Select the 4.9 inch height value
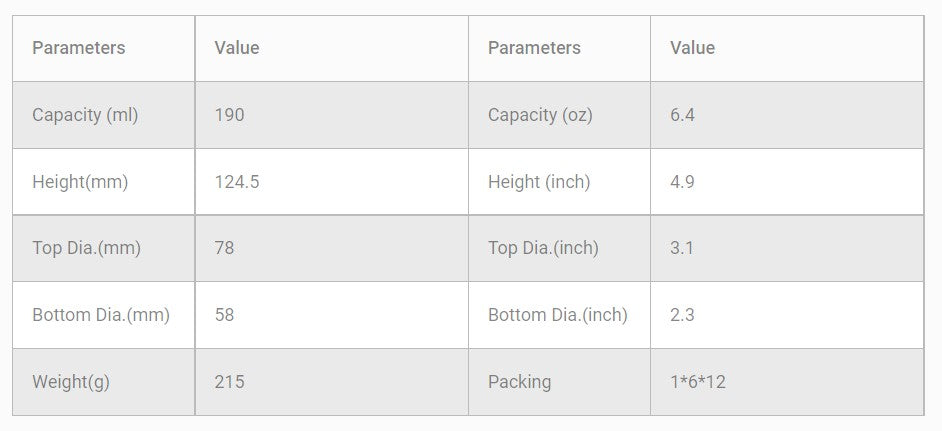Viewport: 942px width, 431px height. click(x=683, y=182)
